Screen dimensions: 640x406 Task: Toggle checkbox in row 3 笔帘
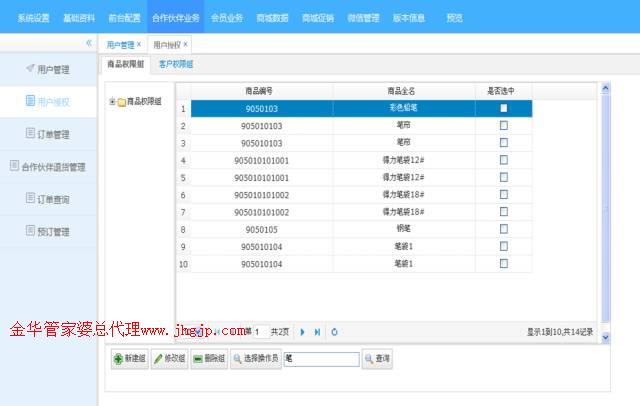coord(504,142)
